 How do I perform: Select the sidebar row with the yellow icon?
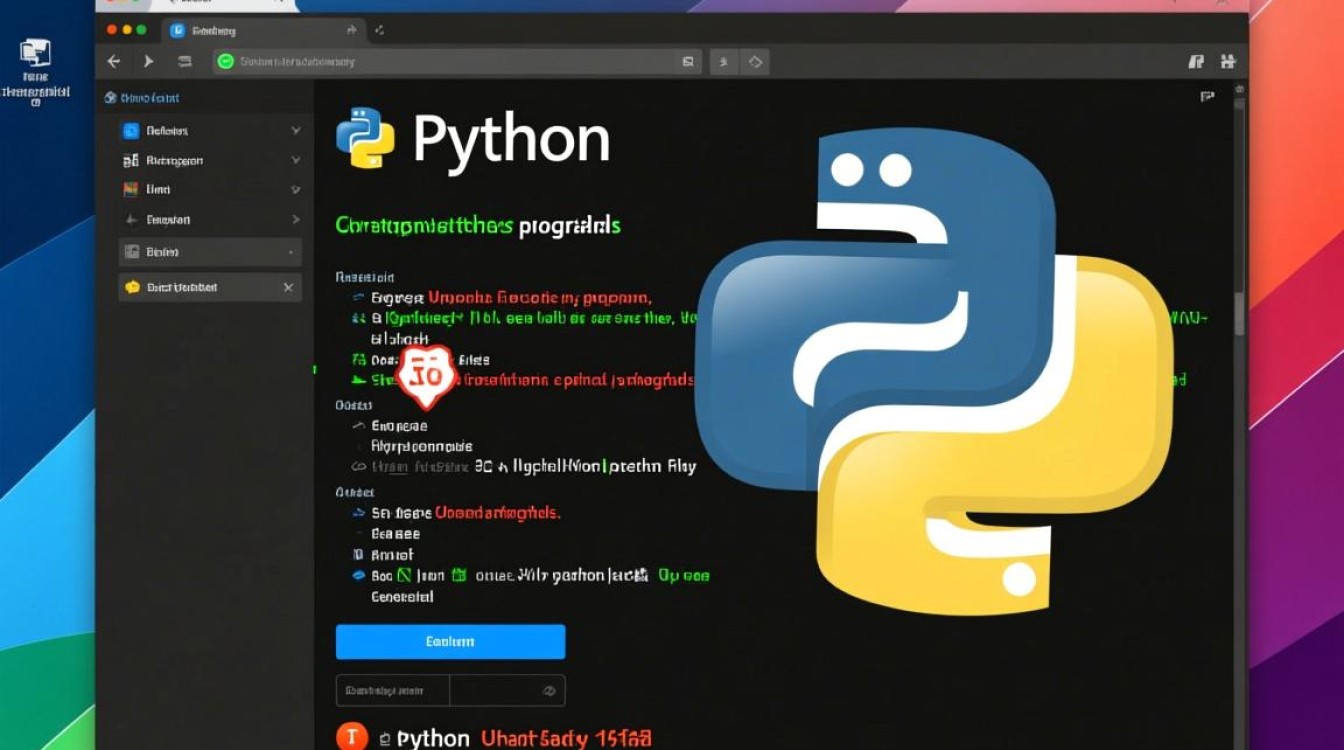click(x=210, y=287)
